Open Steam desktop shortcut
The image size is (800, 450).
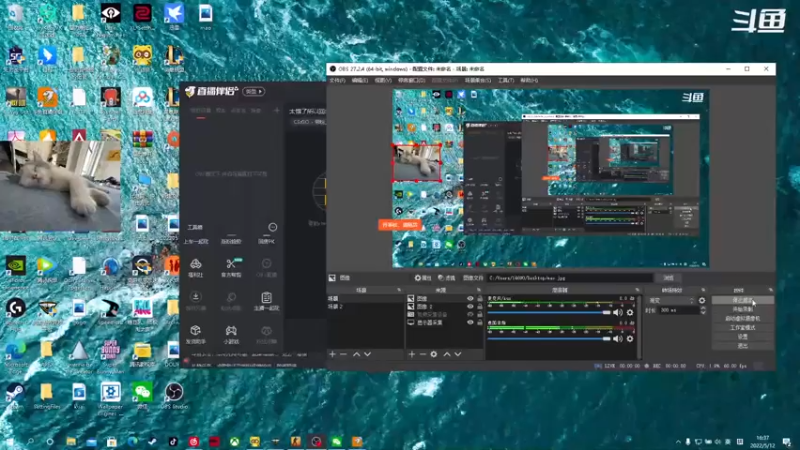tap(15, 395)
